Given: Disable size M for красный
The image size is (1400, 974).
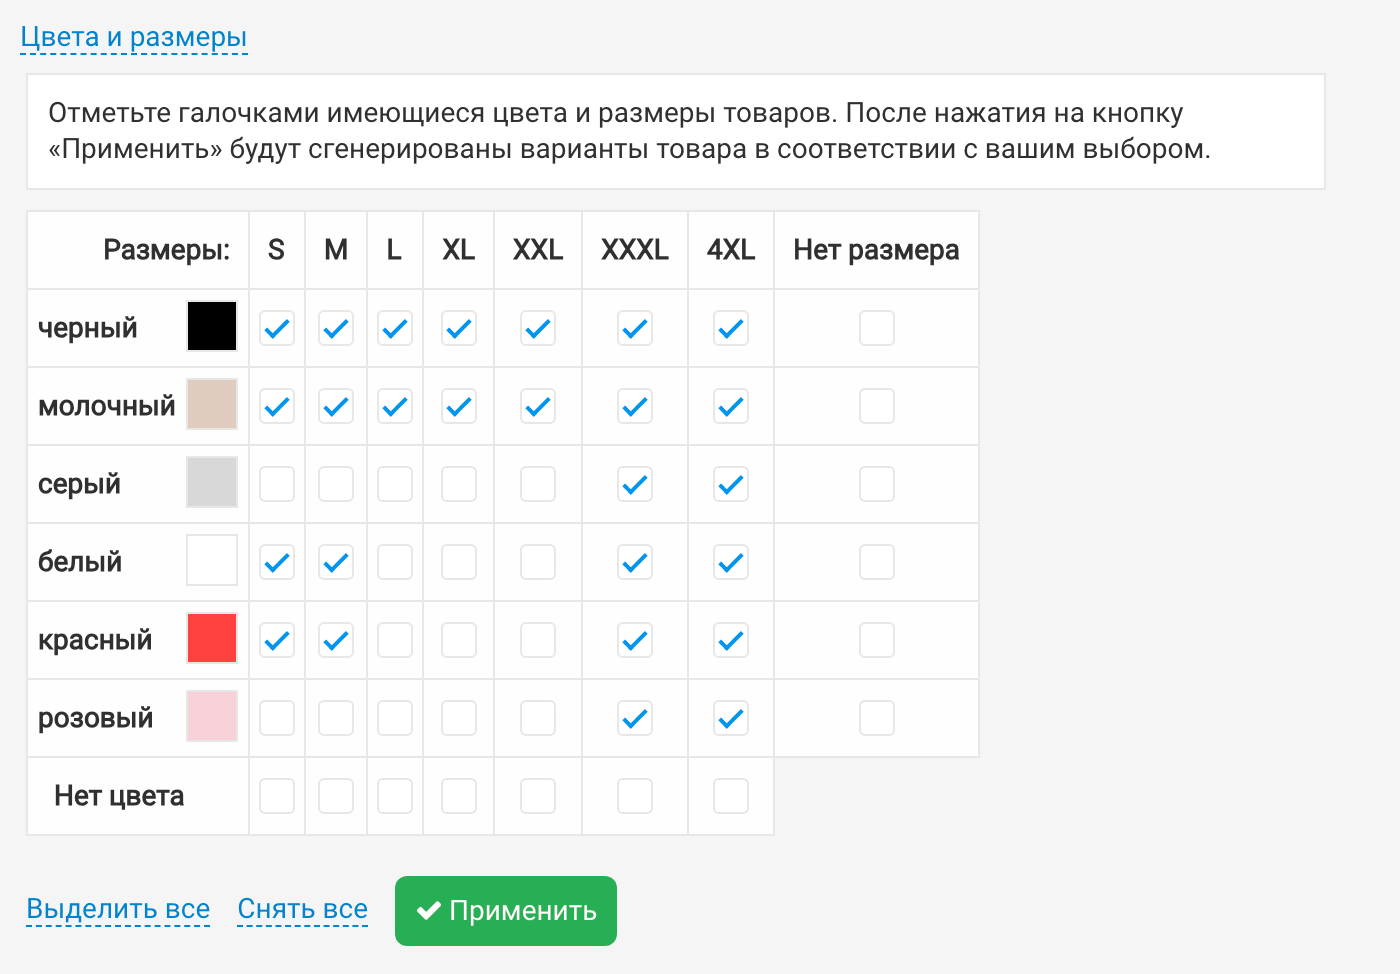Looking at the screenshot, I should click(336, 640).
